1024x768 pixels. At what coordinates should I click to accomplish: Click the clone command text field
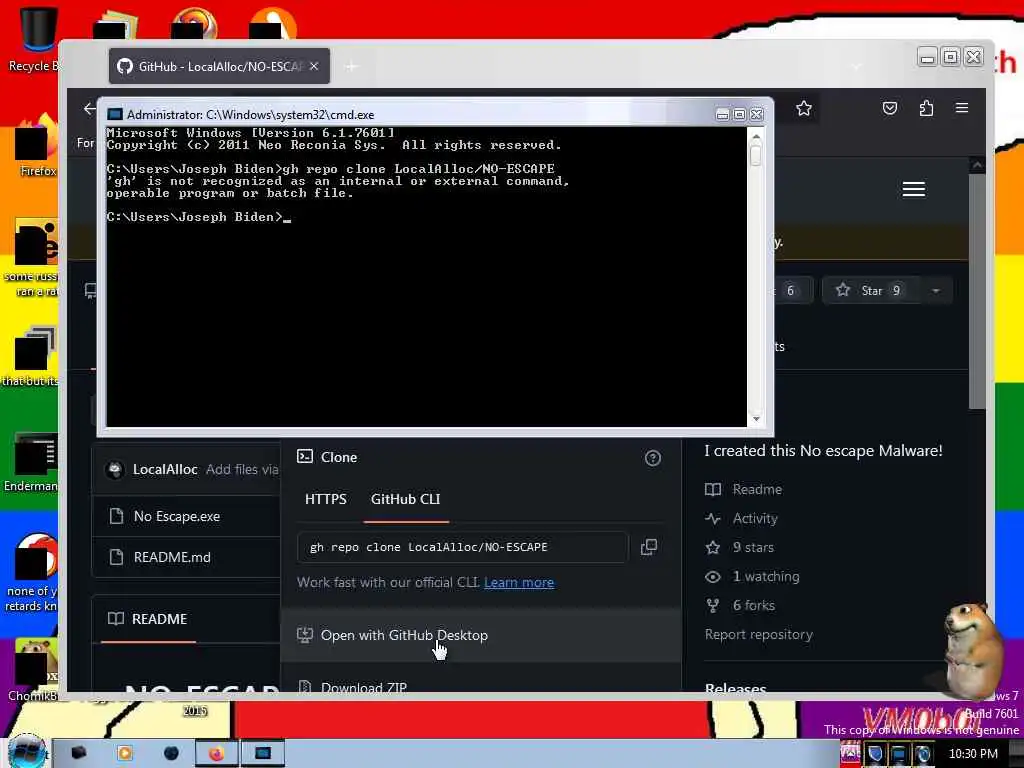(462, 547)
